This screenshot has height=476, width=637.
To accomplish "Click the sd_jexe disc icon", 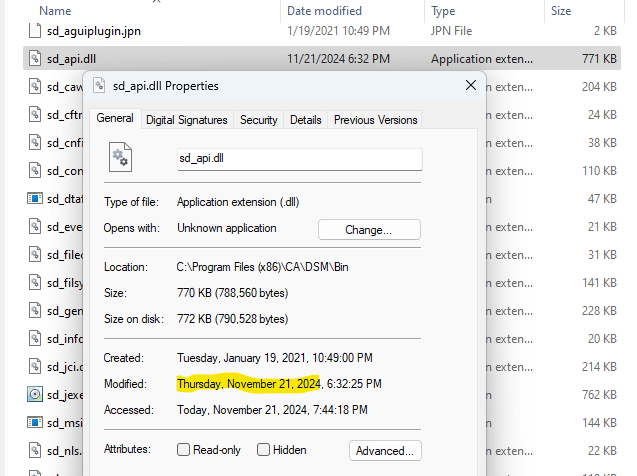I will click(35, 394).
